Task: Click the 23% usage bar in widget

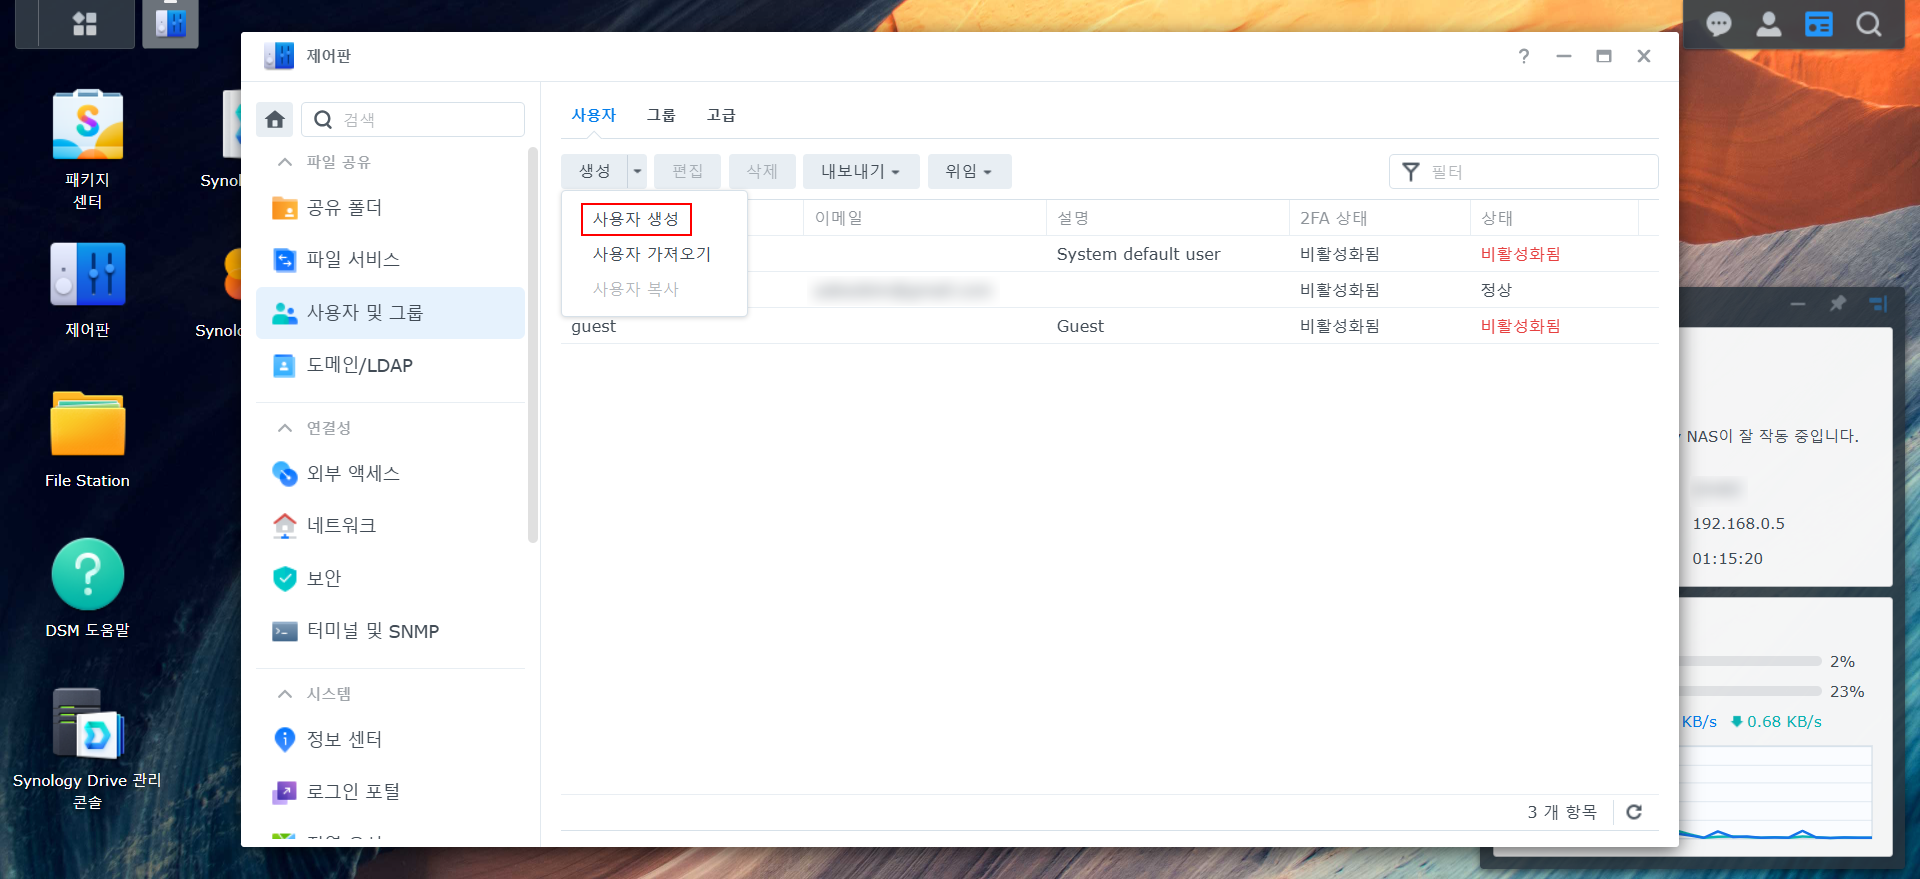Action: [1750, 691]
